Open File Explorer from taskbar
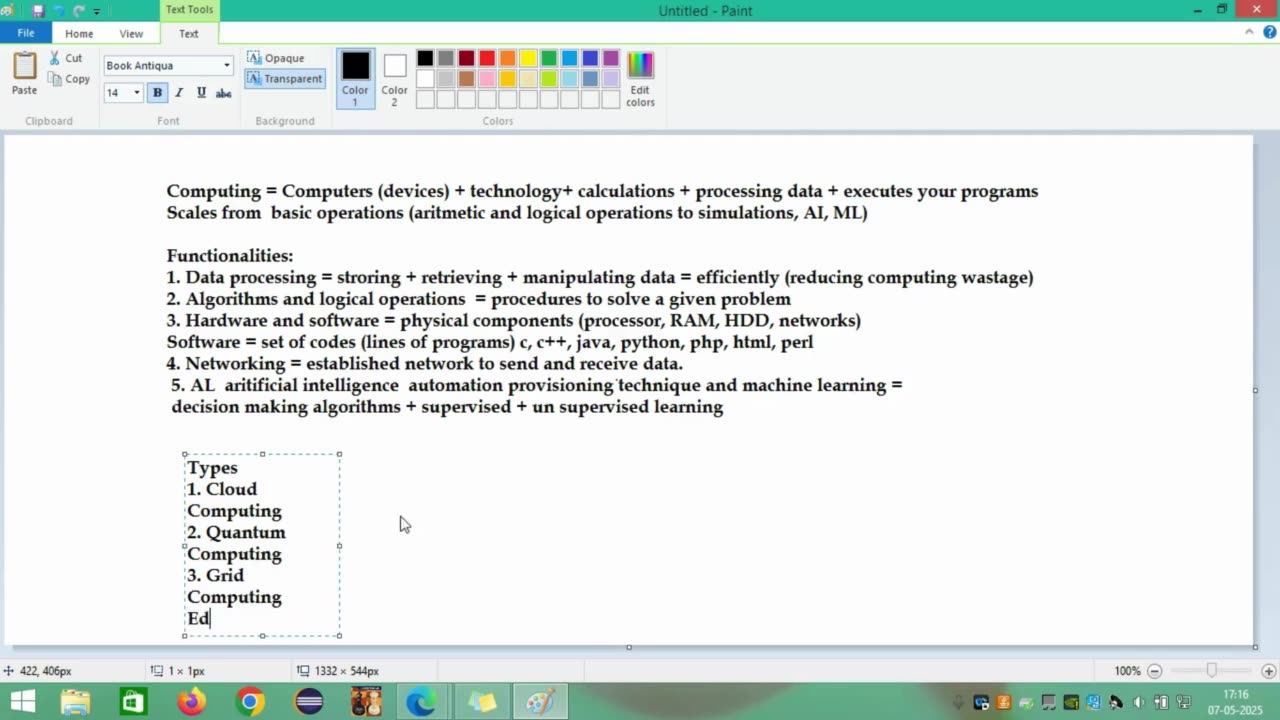1280x720 pixels. (75, 702)
